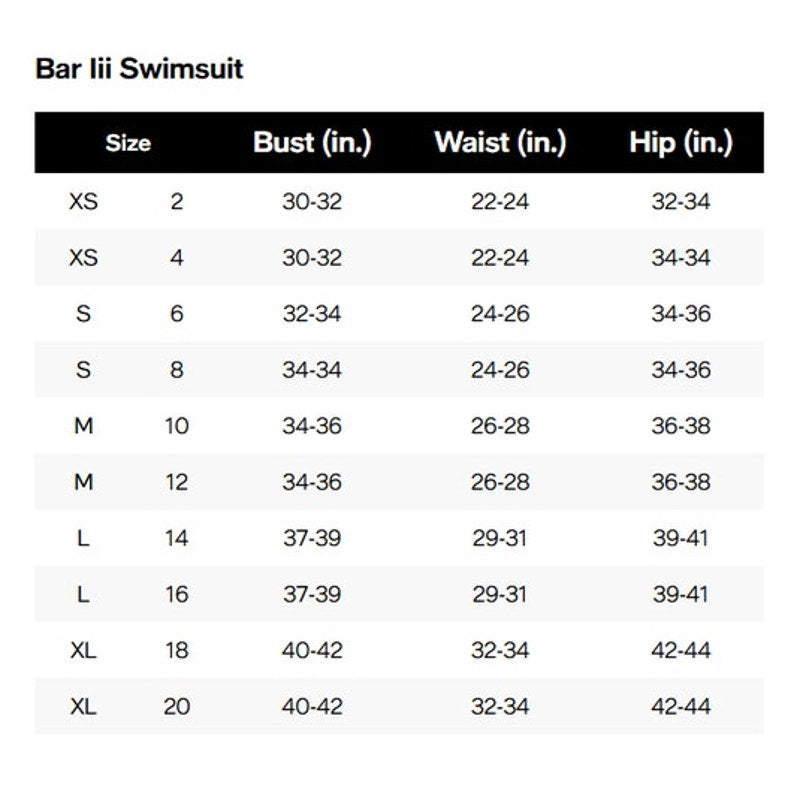Select the numeric size 20 cell
800x800 pixels.
(x=177, y=706)
